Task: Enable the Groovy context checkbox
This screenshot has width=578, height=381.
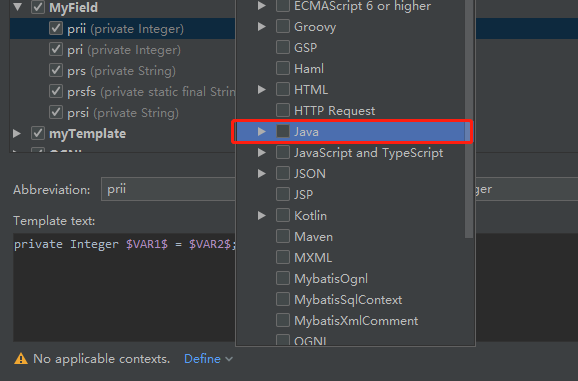Action: point(283,27)
